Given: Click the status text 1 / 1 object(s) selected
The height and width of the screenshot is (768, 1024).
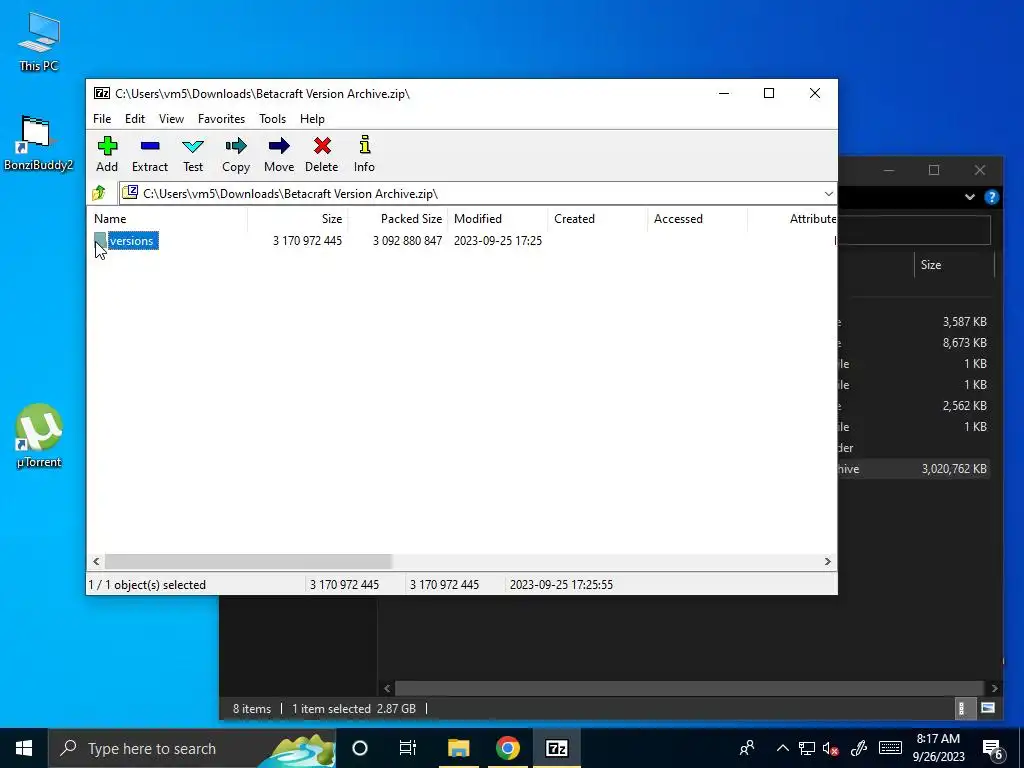Looking at the screenshot, I should [147, 585].
